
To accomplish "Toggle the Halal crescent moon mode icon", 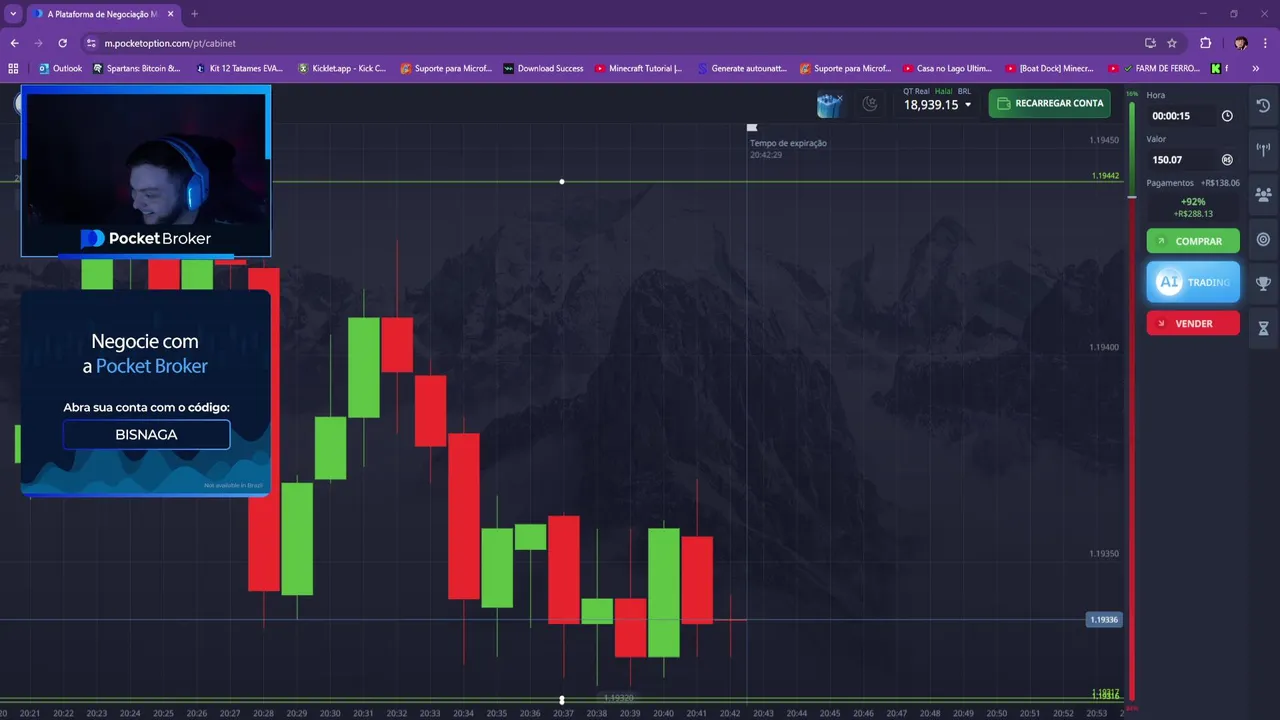I will [870, 103].
